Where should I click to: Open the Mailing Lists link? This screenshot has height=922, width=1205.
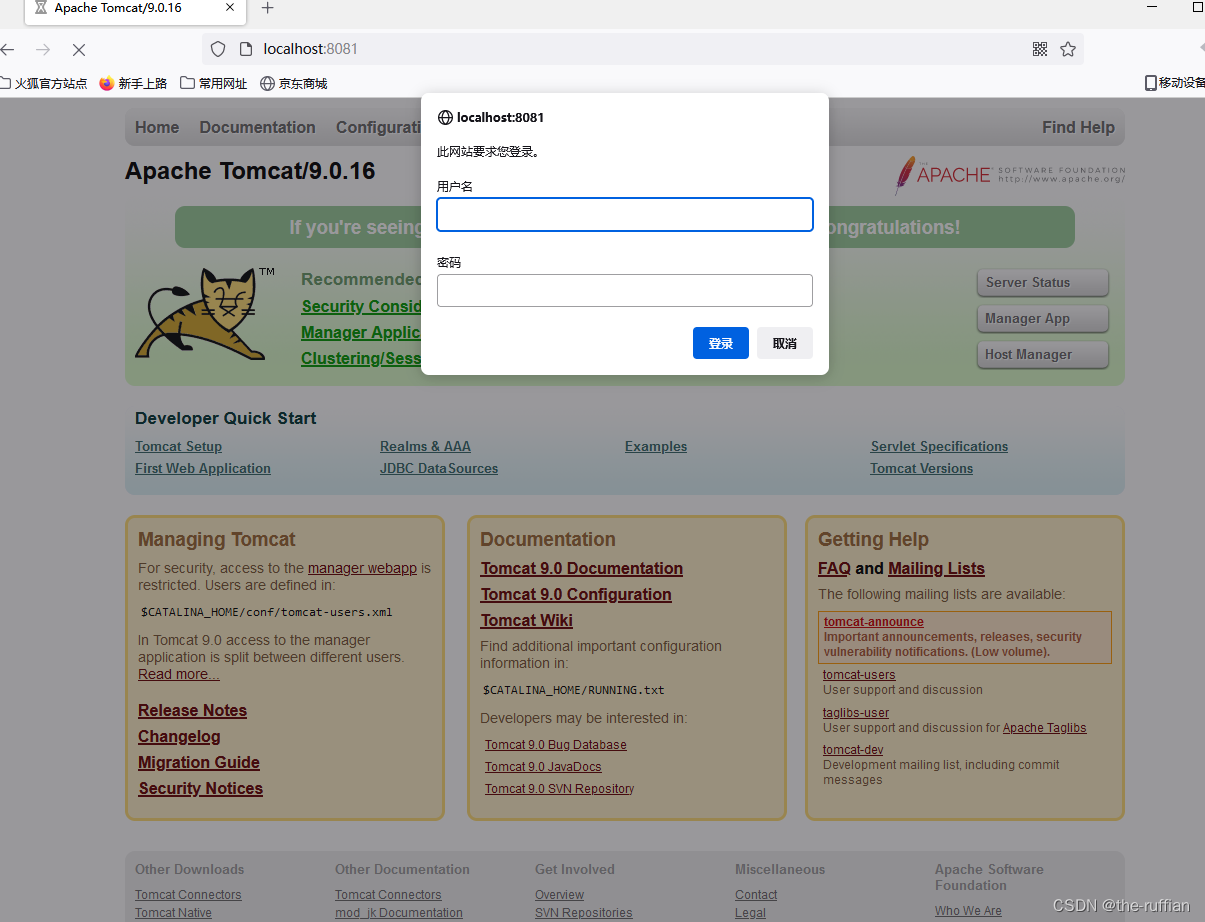click(937, 568)
